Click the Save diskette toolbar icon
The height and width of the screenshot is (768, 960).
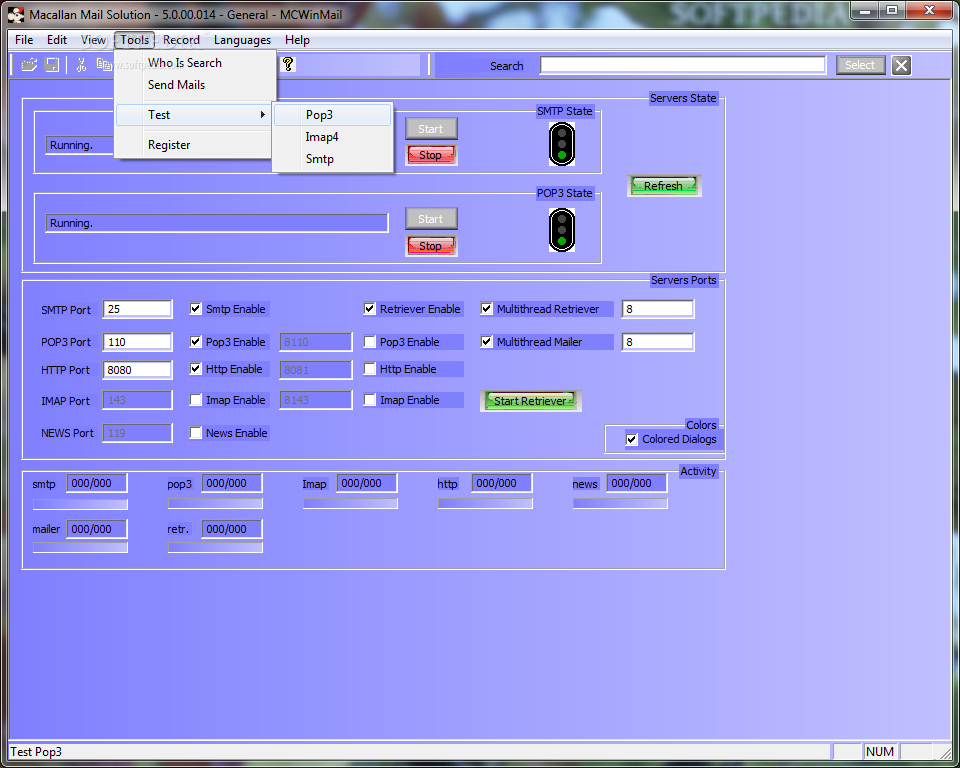[x=52, y=64]
